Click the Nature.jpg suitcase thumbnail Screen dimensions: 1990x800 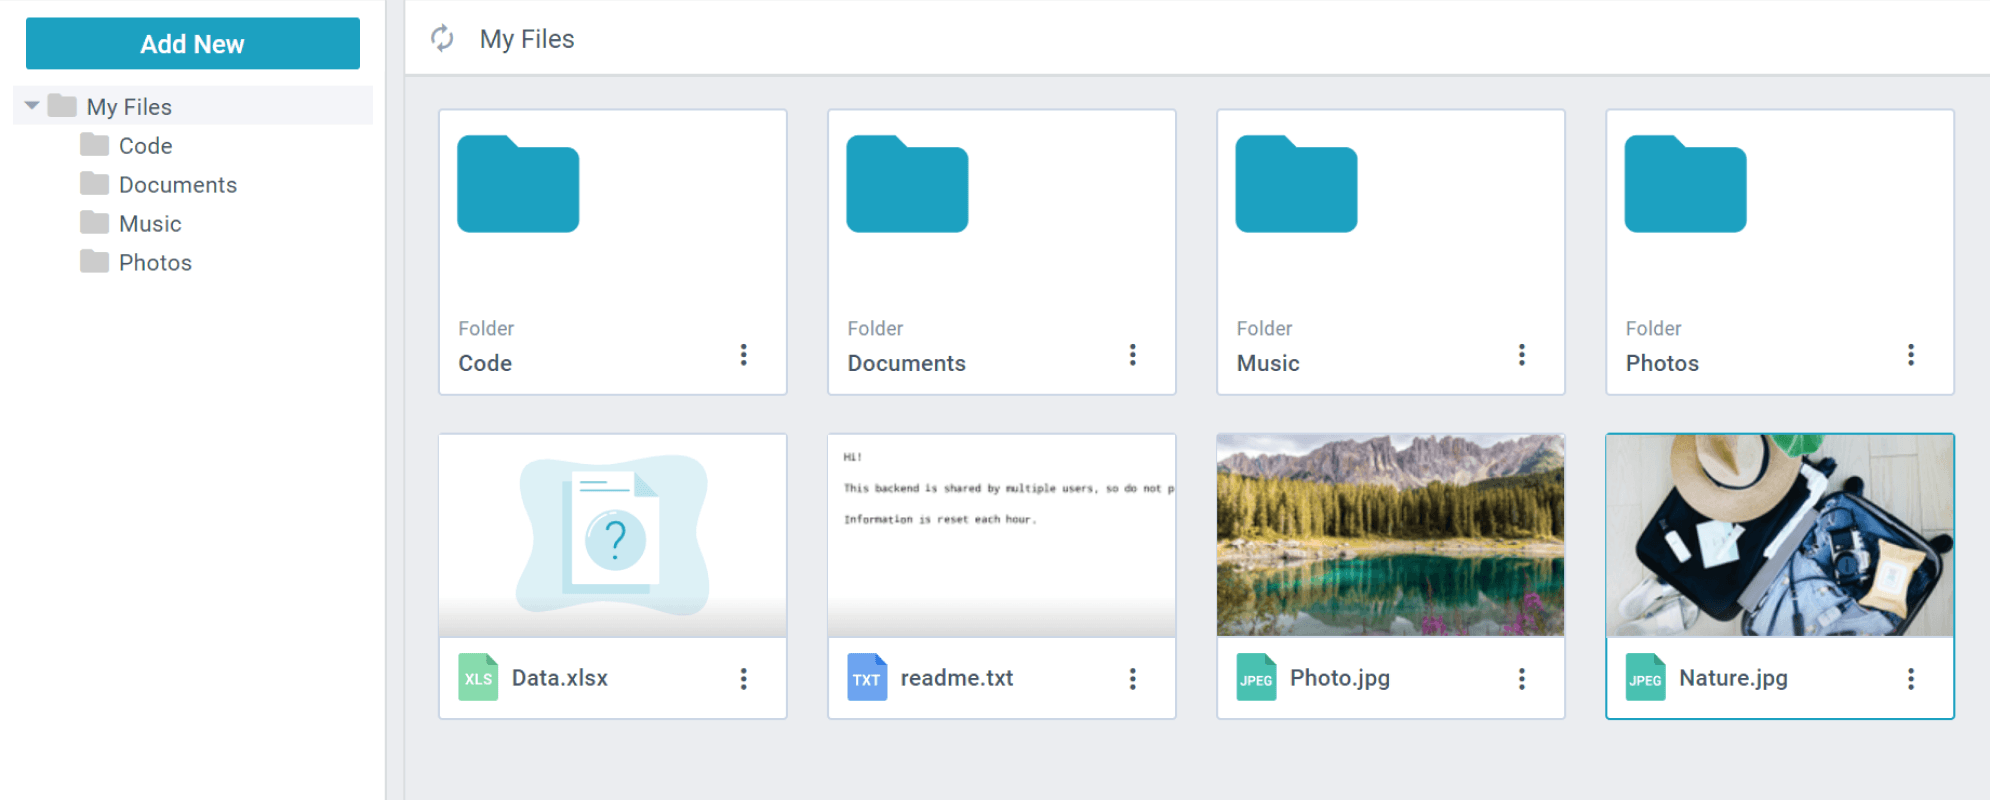pos(1779,535)
